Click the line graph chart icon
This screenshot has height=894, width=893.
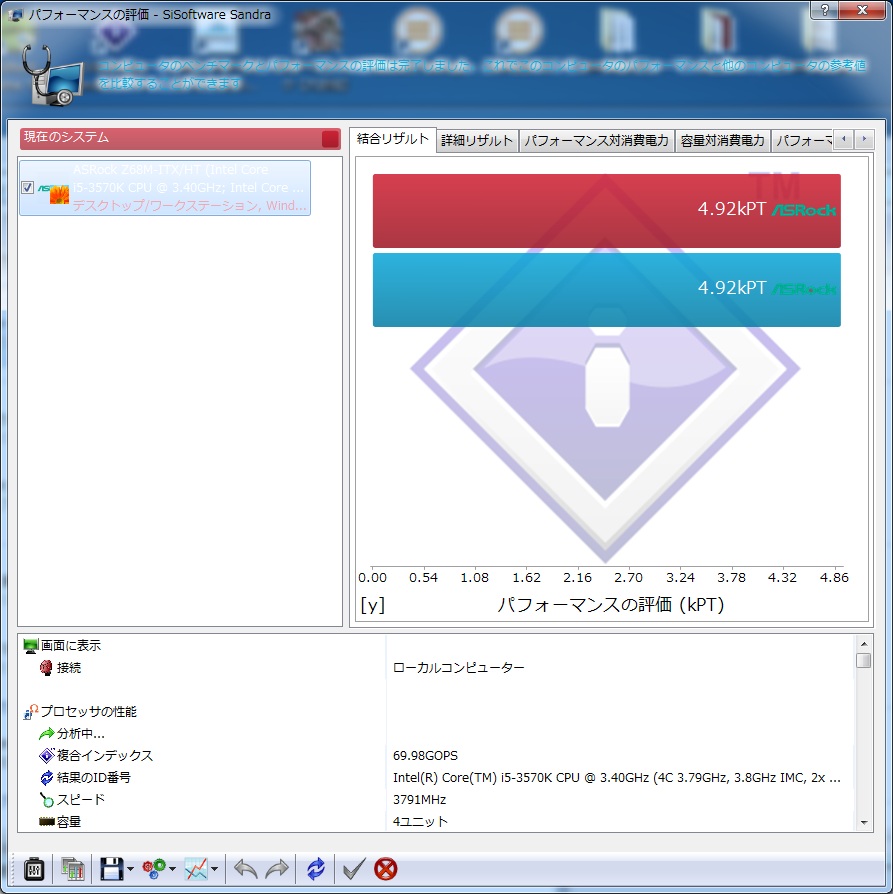pyautogui.click(x=196, y=869)
